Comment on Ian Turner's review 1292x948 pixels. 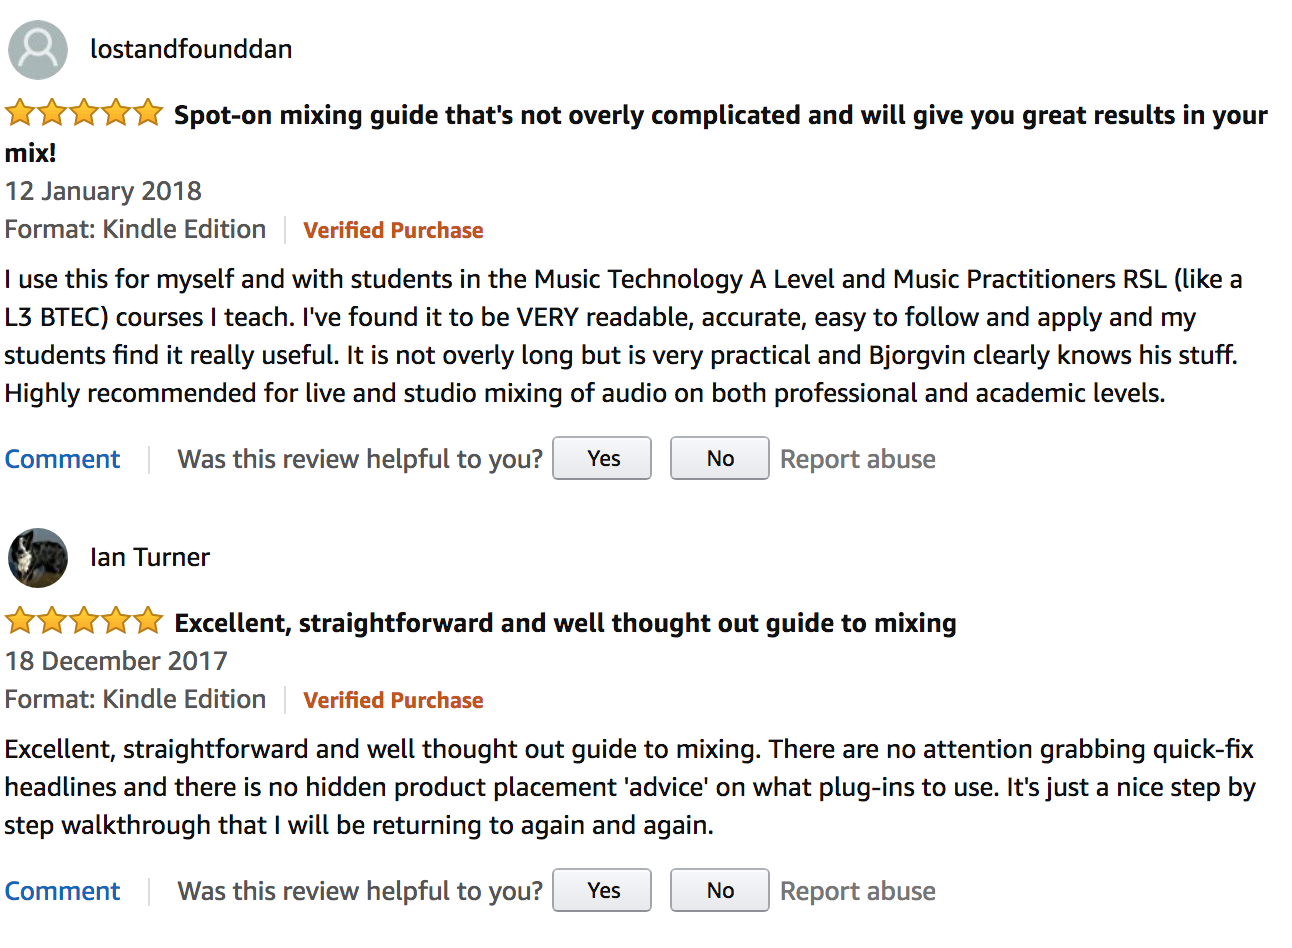click(62, 891)
